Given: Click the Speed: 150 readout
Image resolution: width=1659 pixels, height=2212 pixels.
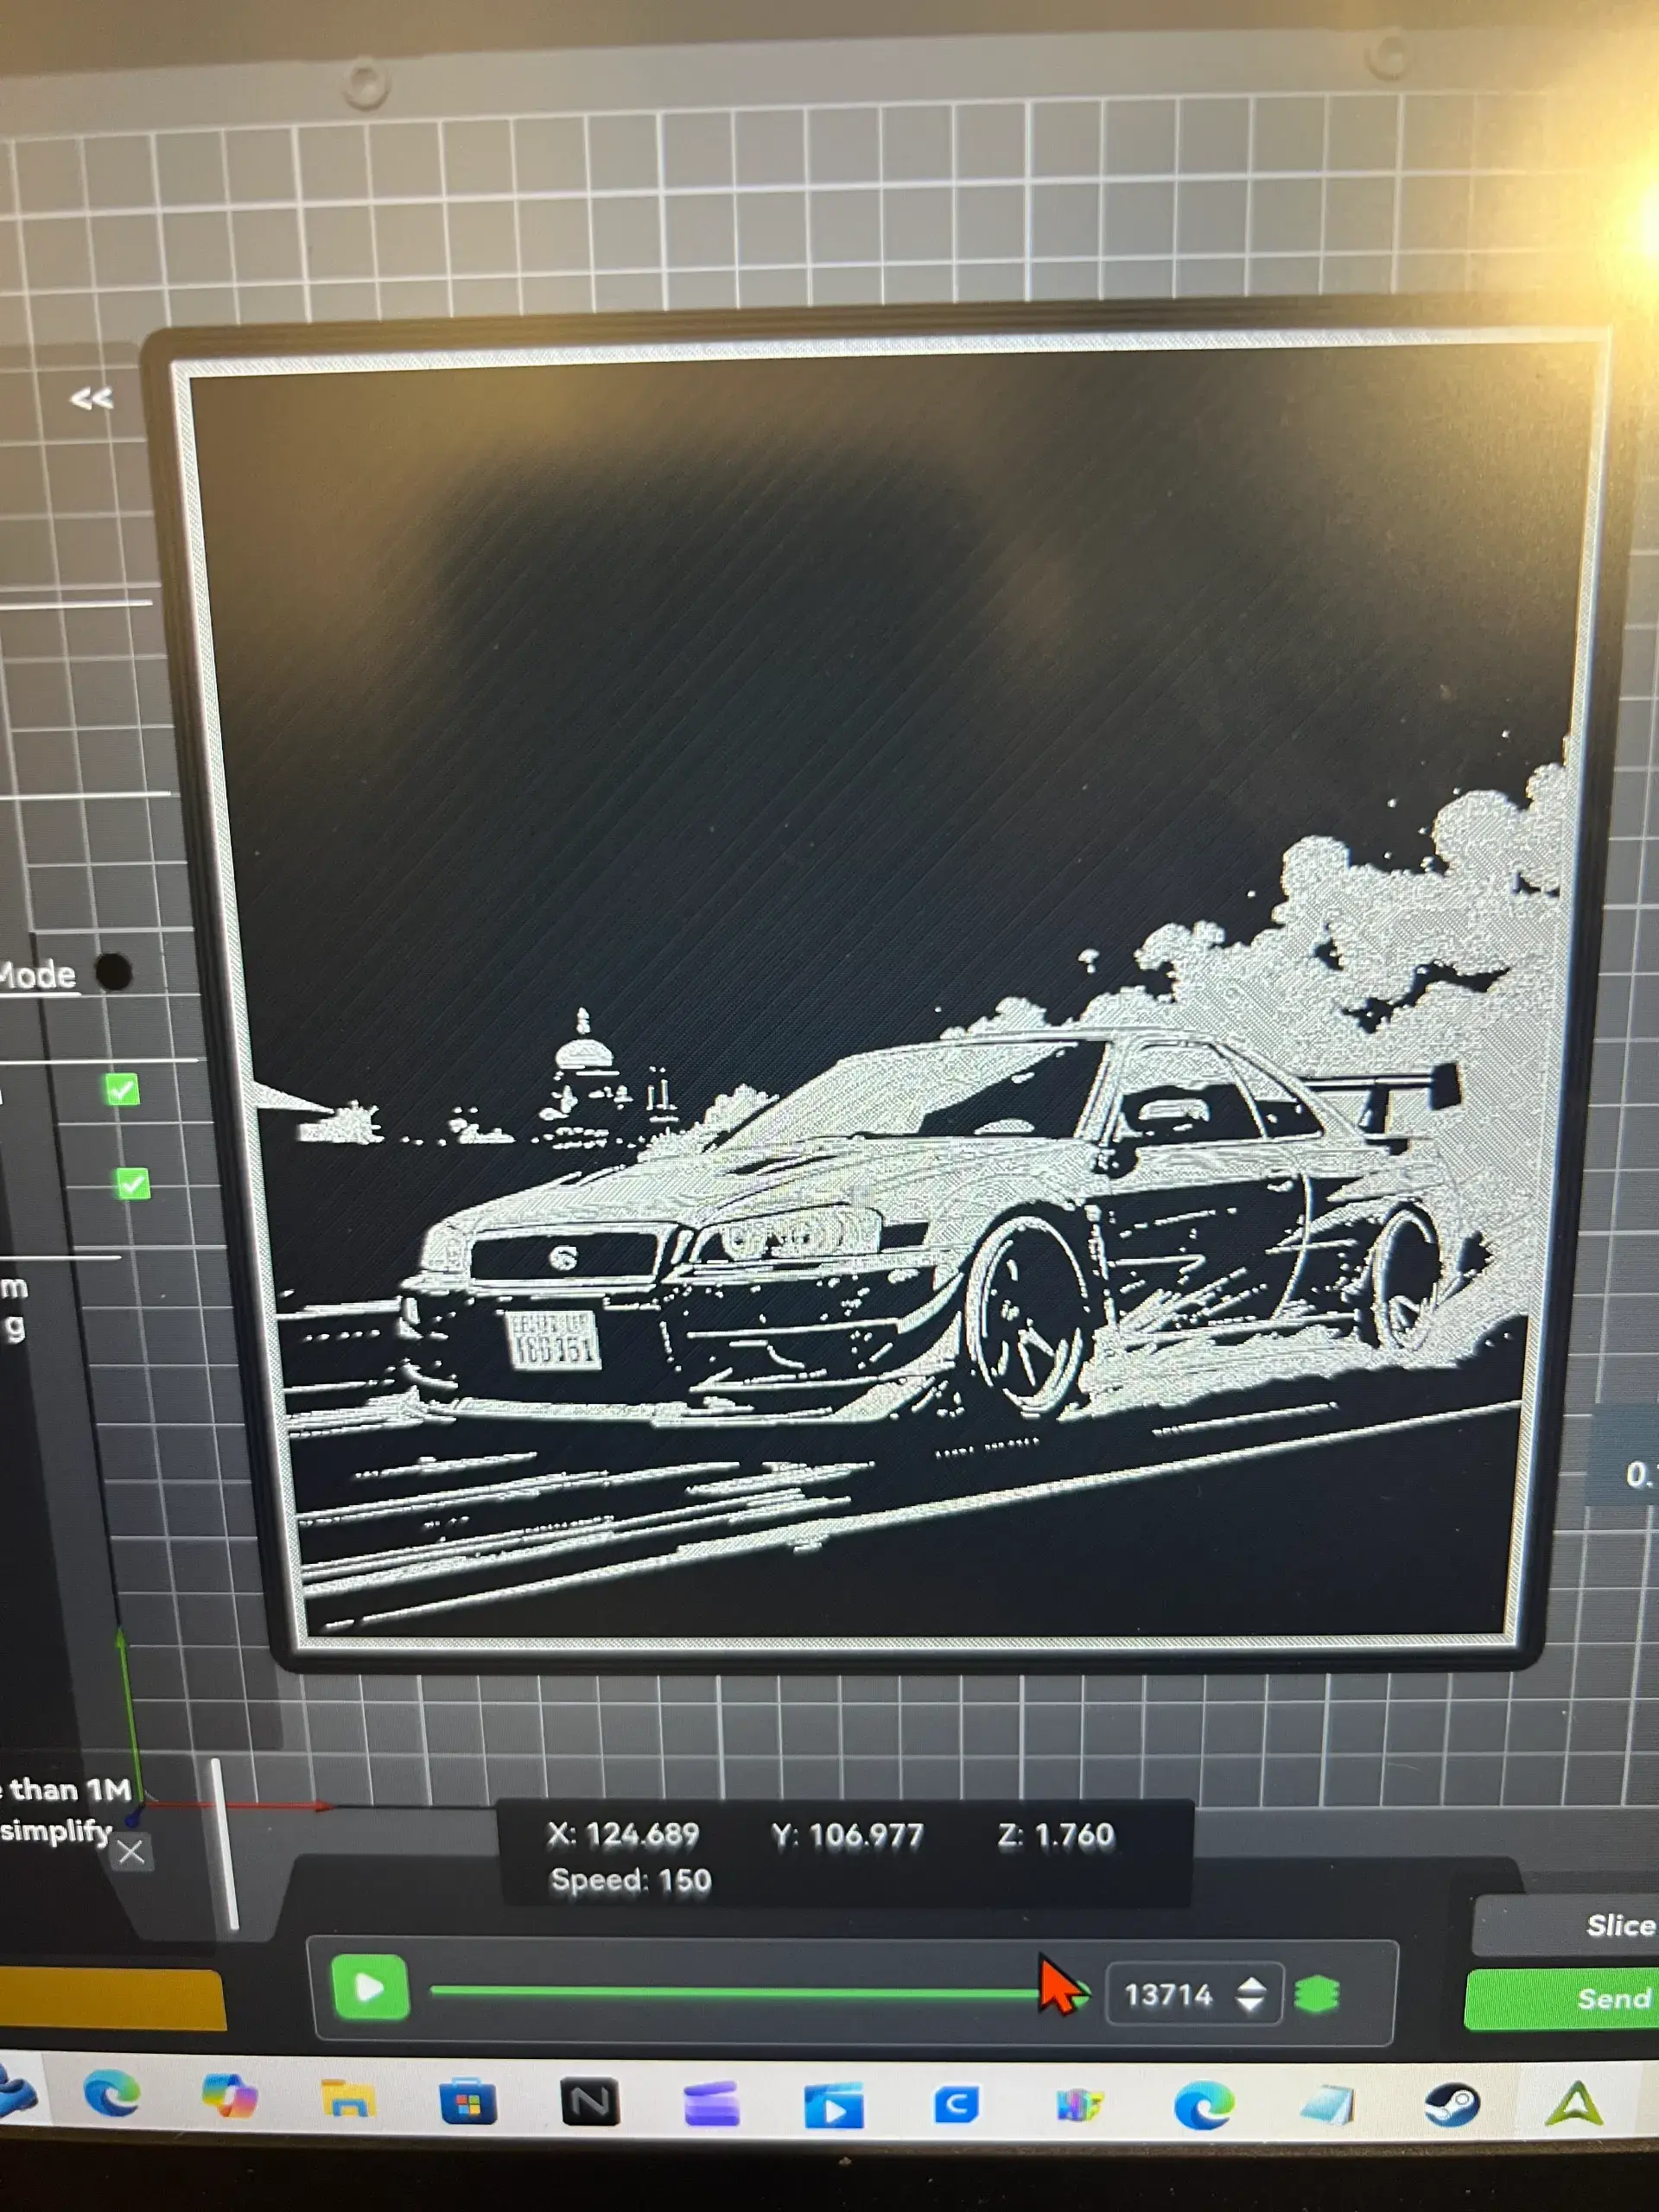Looking at the screenshot, I should [631, 1880].
